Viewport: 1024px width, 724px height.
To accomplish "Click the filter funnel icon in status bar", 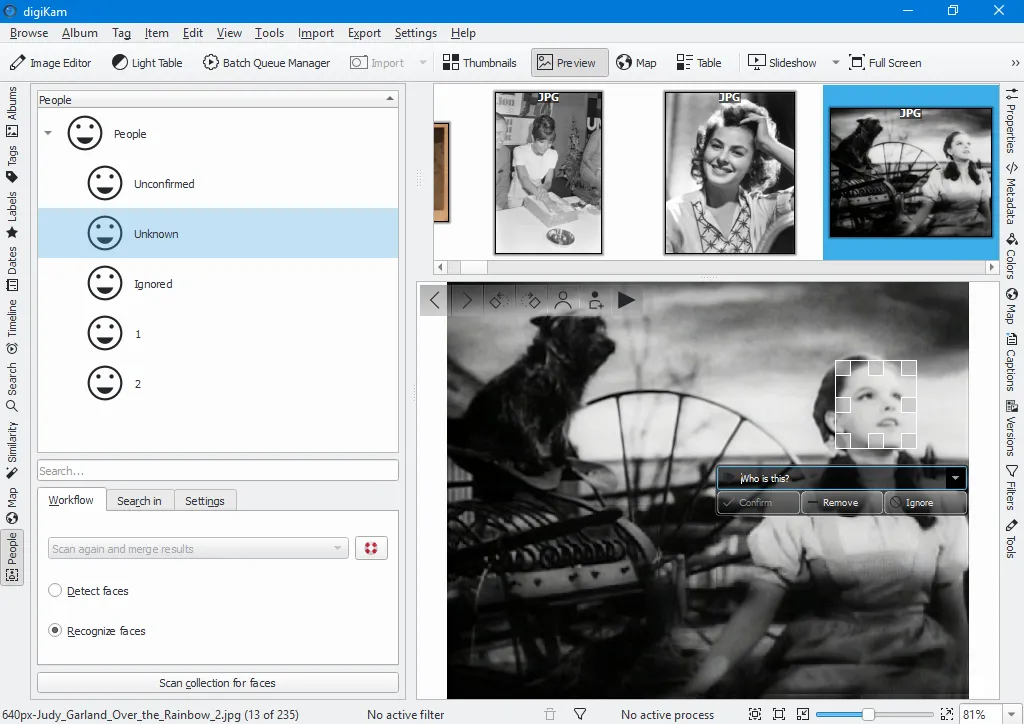I will 579,715.
